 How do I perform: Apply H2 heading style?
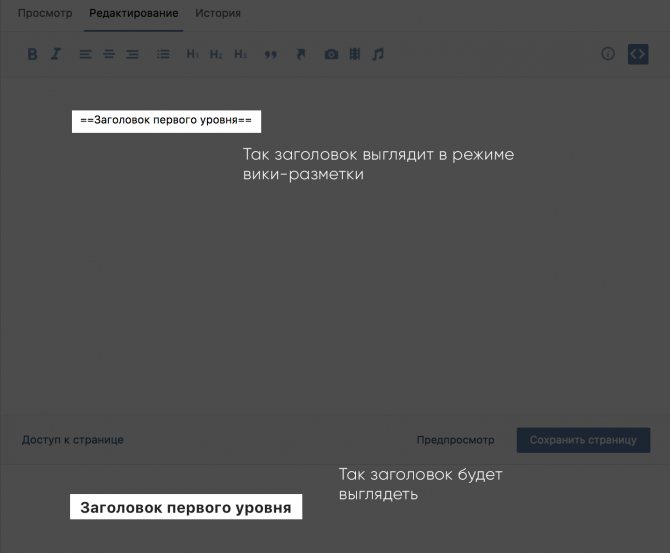(x=216, y=54)
